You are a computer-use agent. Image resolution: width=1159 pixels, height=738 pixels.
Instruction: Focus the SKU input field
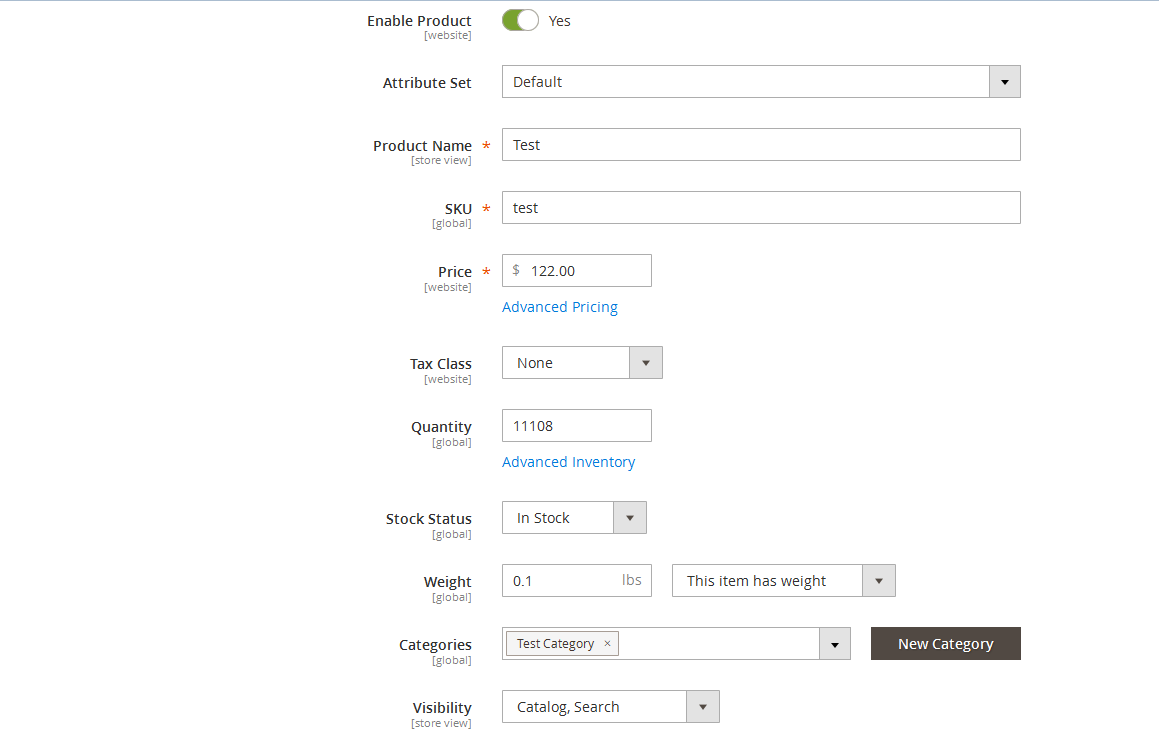point(760,208)
